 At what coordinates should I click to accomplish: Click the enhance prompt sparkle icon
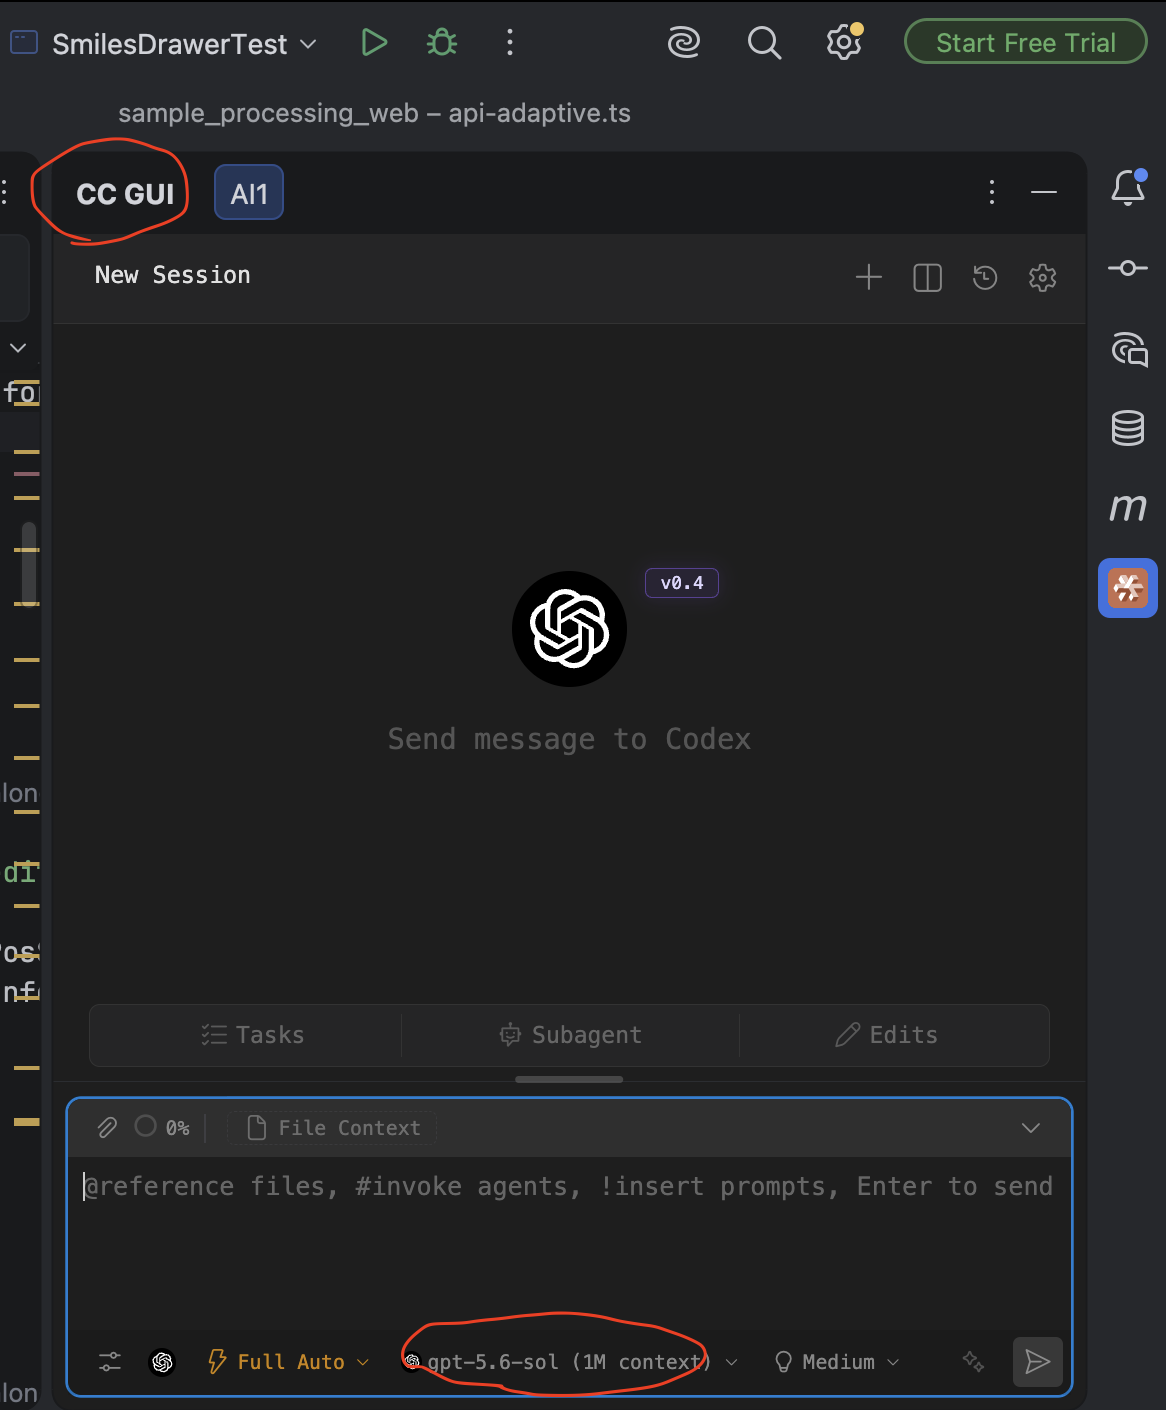pos(973,1362)
